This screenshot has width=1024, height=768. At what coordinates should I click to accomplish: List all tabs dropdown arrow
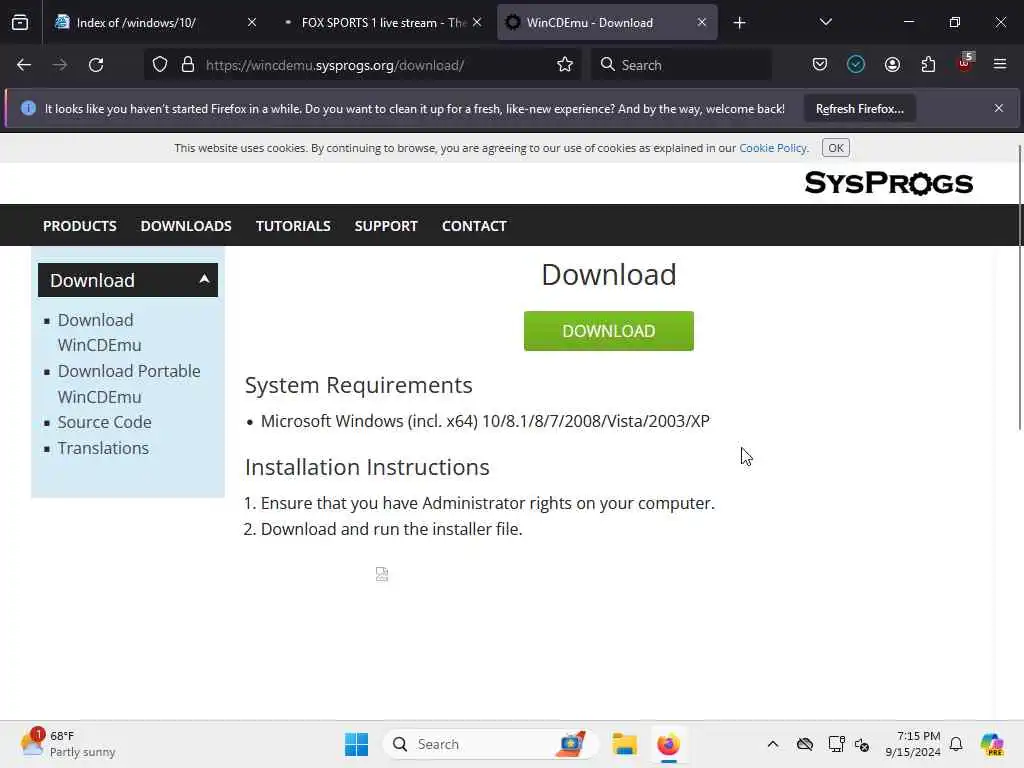coord(825,23)
